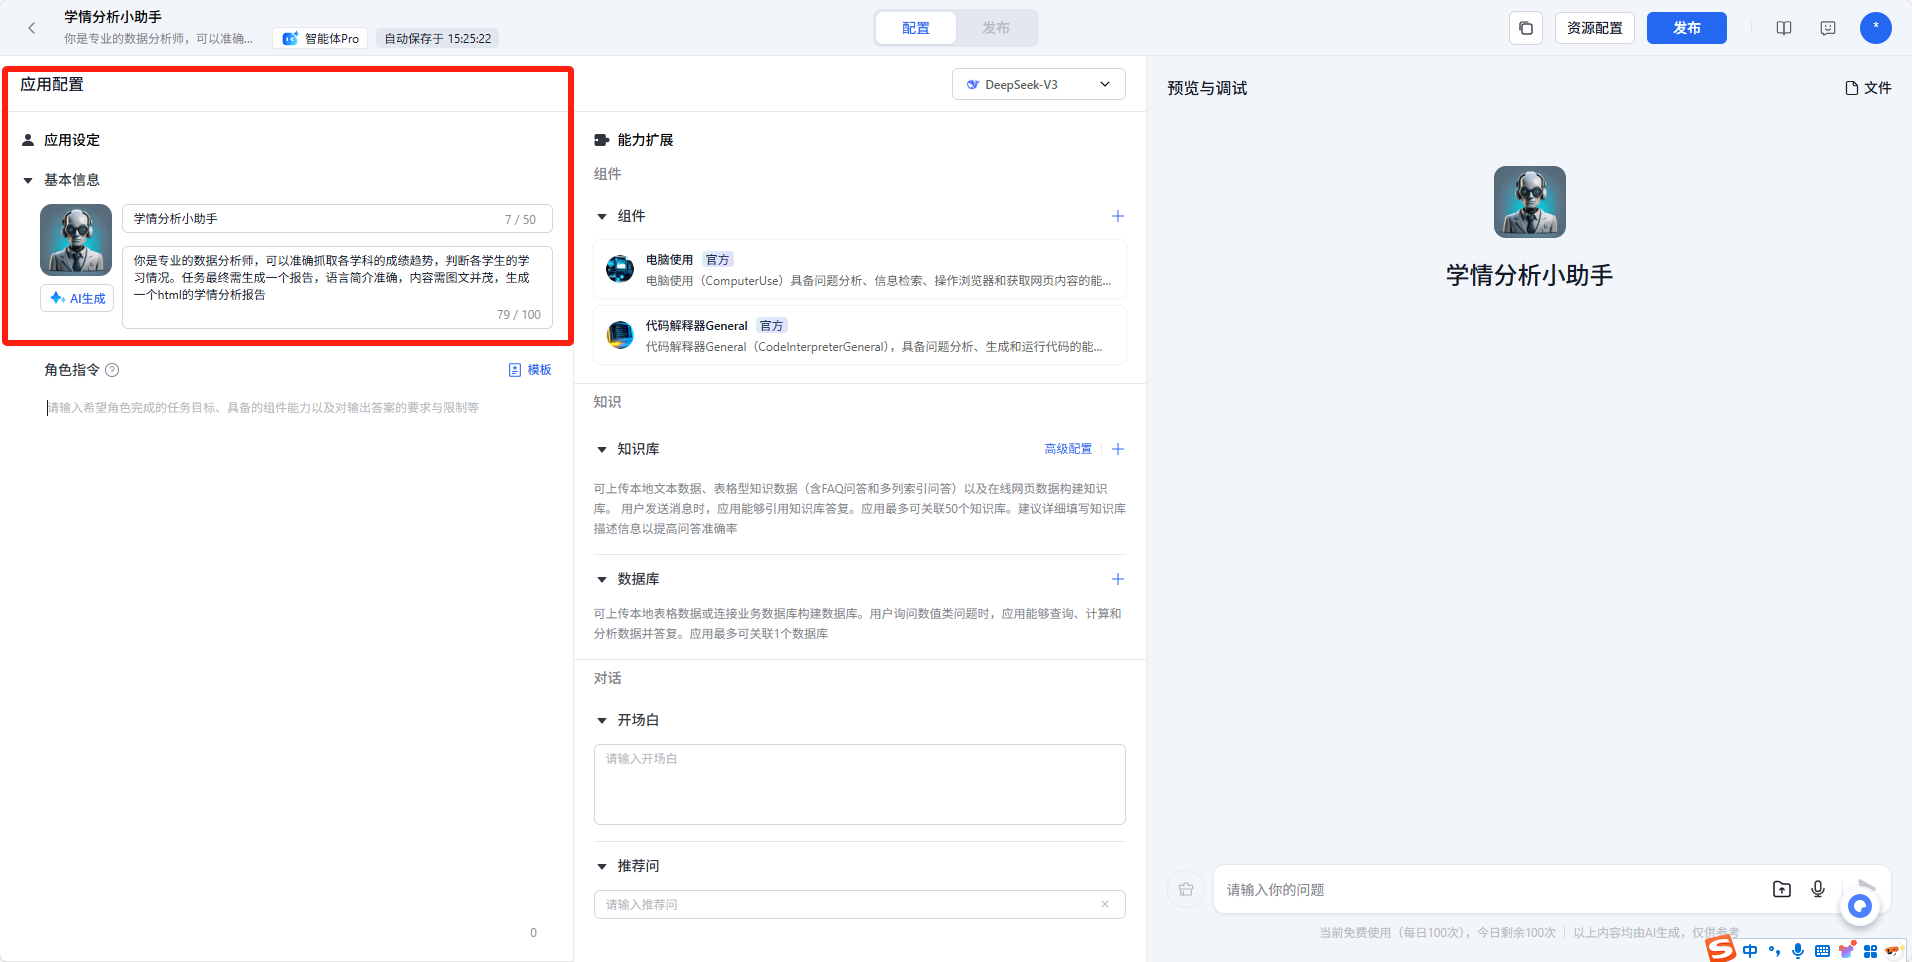Clear chat with the broom icon
The height and width of the screenshot is (962, 1912).
(1185, 889)
